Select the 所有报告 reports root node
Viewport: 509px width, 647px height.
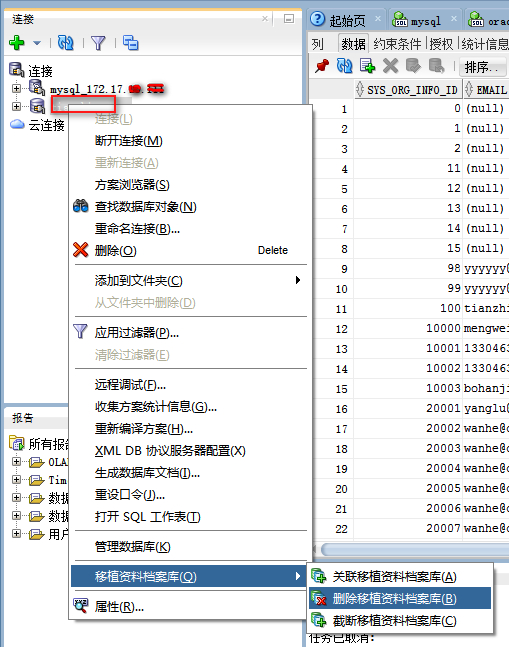pyautogui.click(x=39, y=444)
